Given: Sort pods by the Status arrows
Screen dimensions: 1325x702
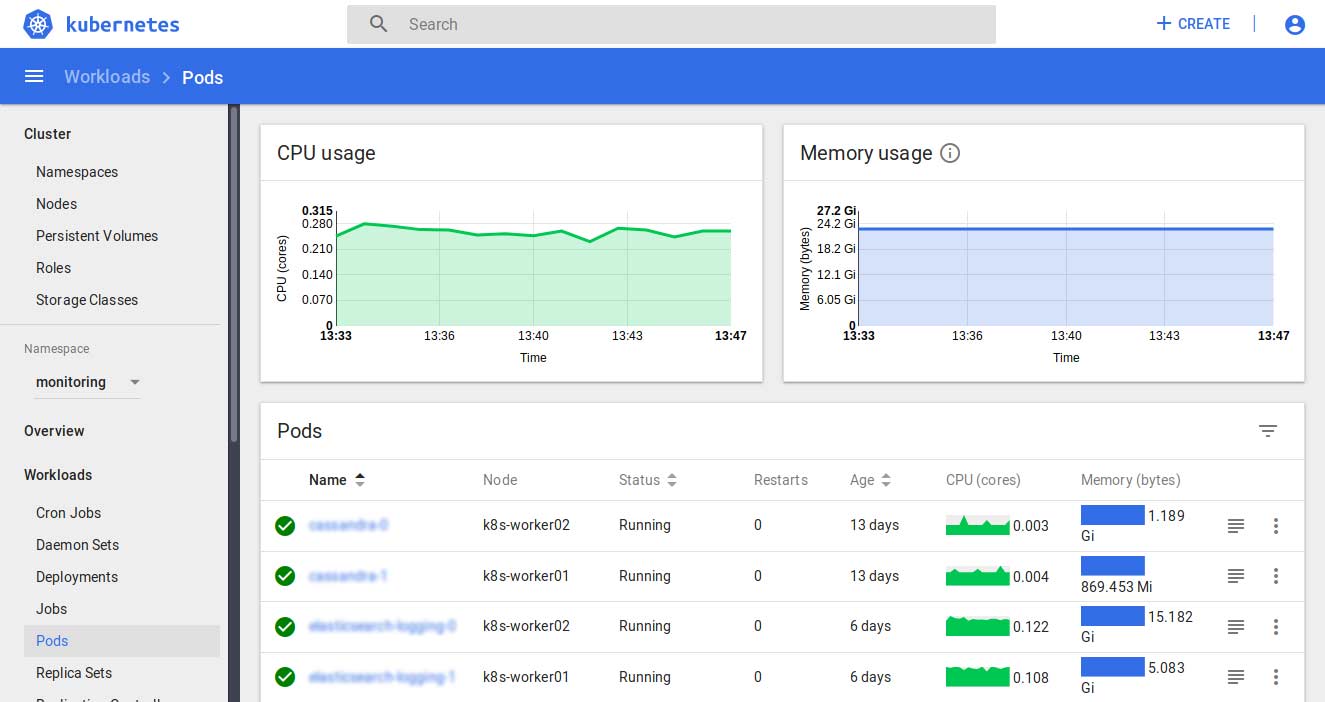Looking at the screenshot, I should (672, 480).
